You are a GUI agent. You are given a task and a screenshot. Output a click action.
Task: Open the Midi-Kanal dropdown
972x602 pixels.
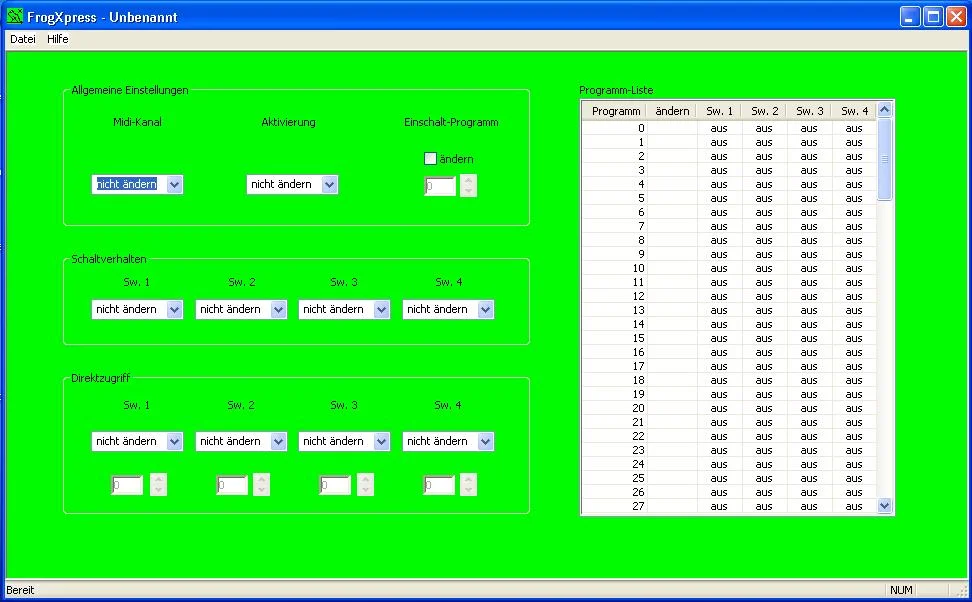pos(137,184)
